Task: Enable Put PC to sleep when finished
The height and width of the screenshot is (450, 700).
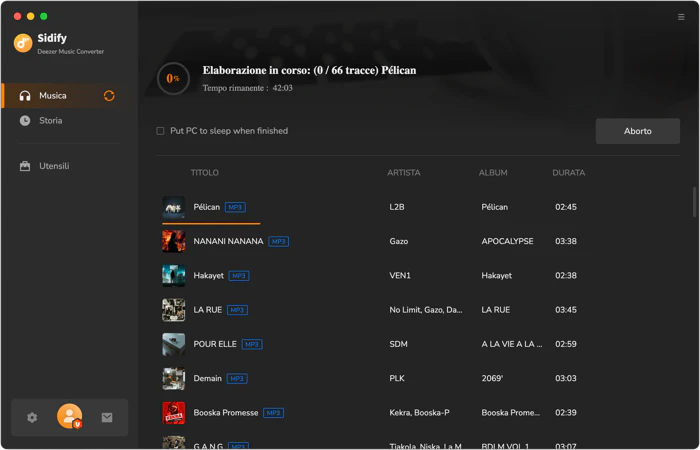Action: coord(160,131)
